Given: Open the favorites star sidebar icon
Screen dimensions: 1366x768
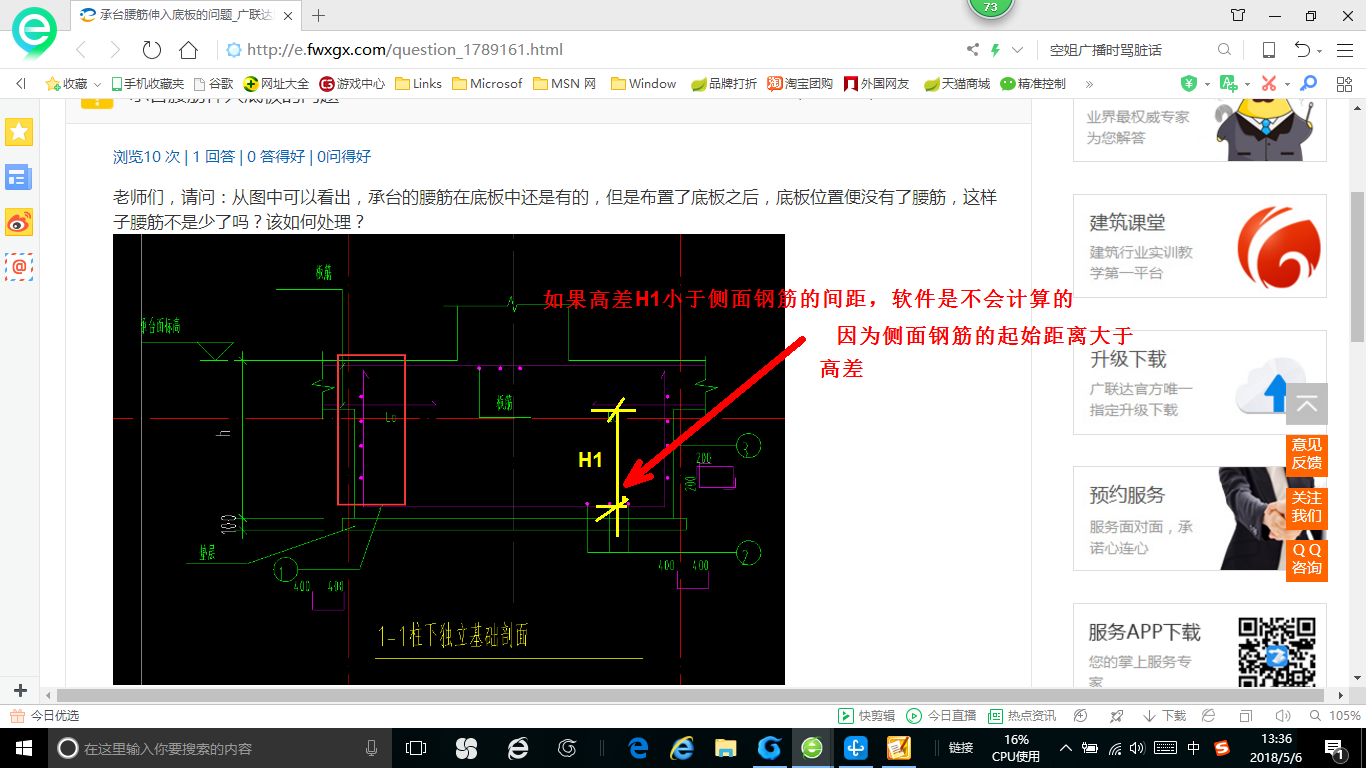Looking at the screenshot, I should pos(19,131).
